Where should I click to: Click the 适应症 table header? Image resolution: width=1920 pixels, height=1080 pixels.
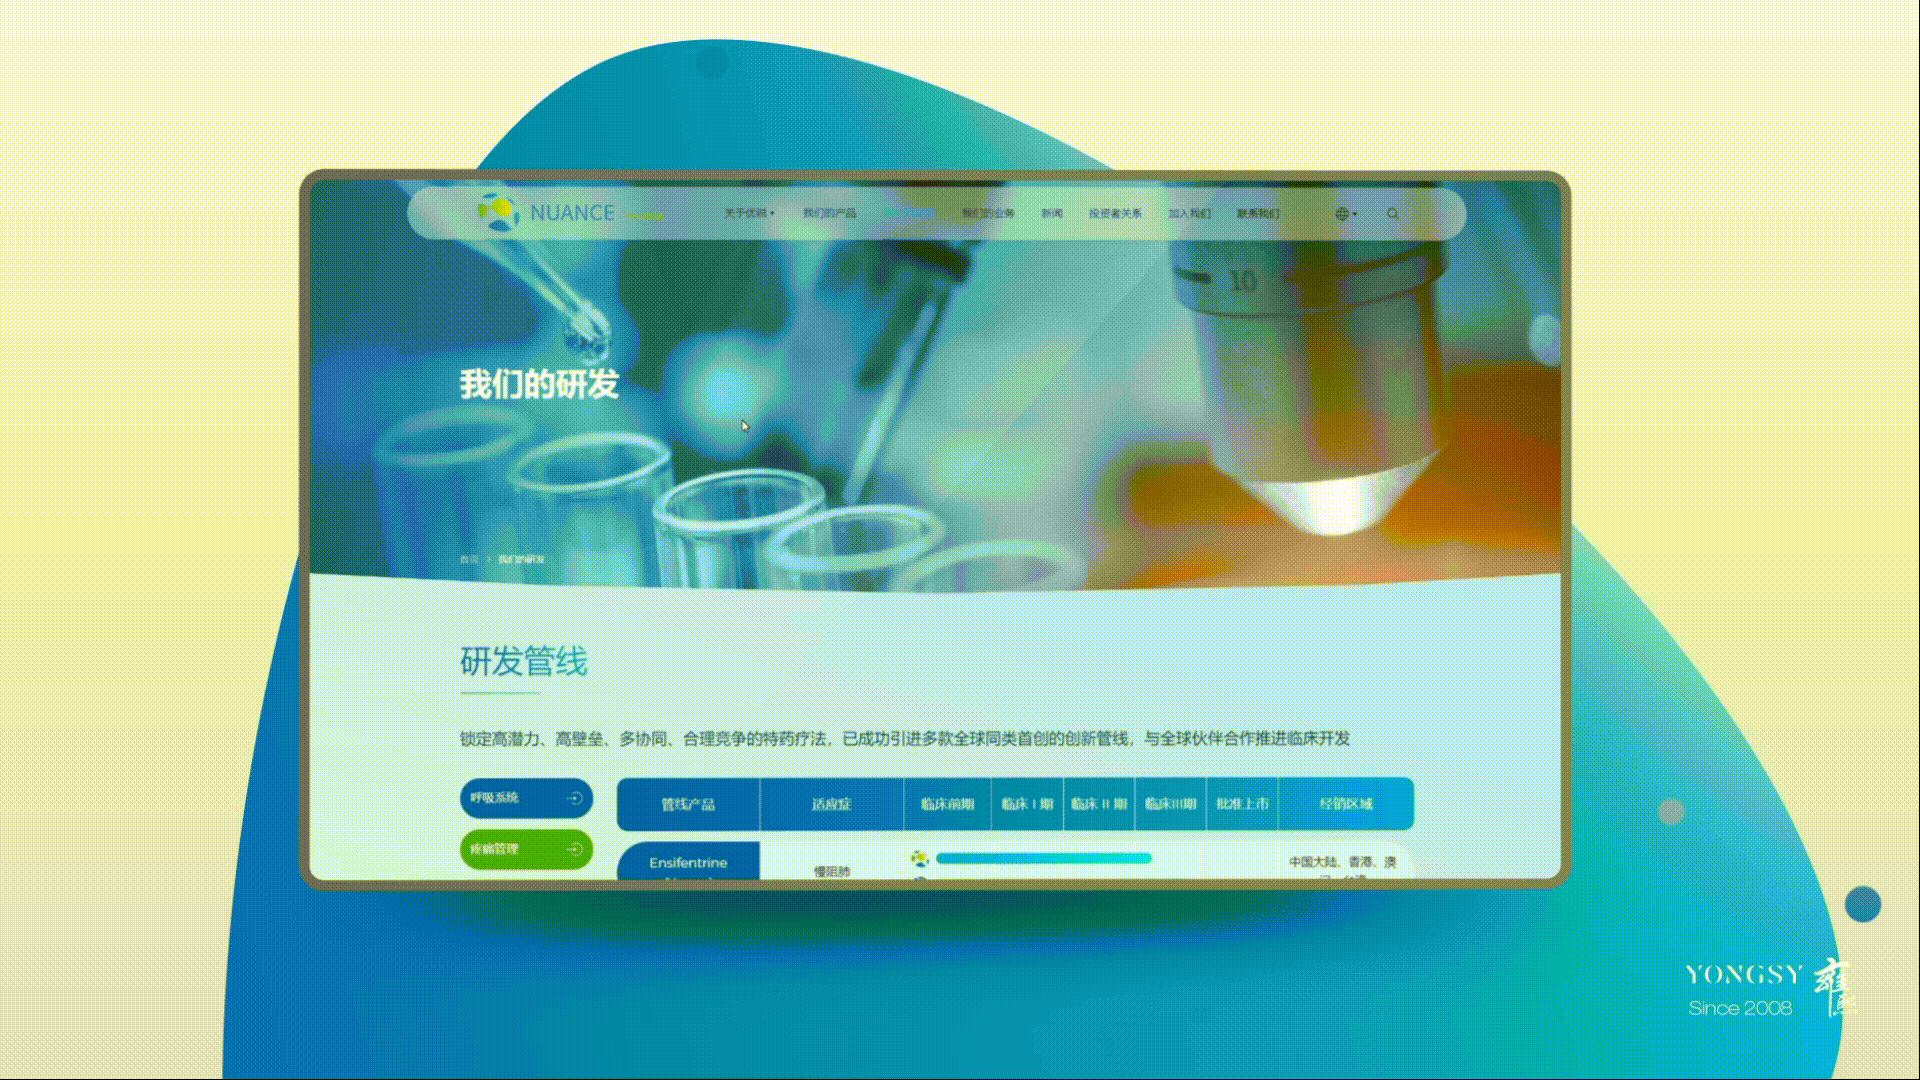(831, 804)
